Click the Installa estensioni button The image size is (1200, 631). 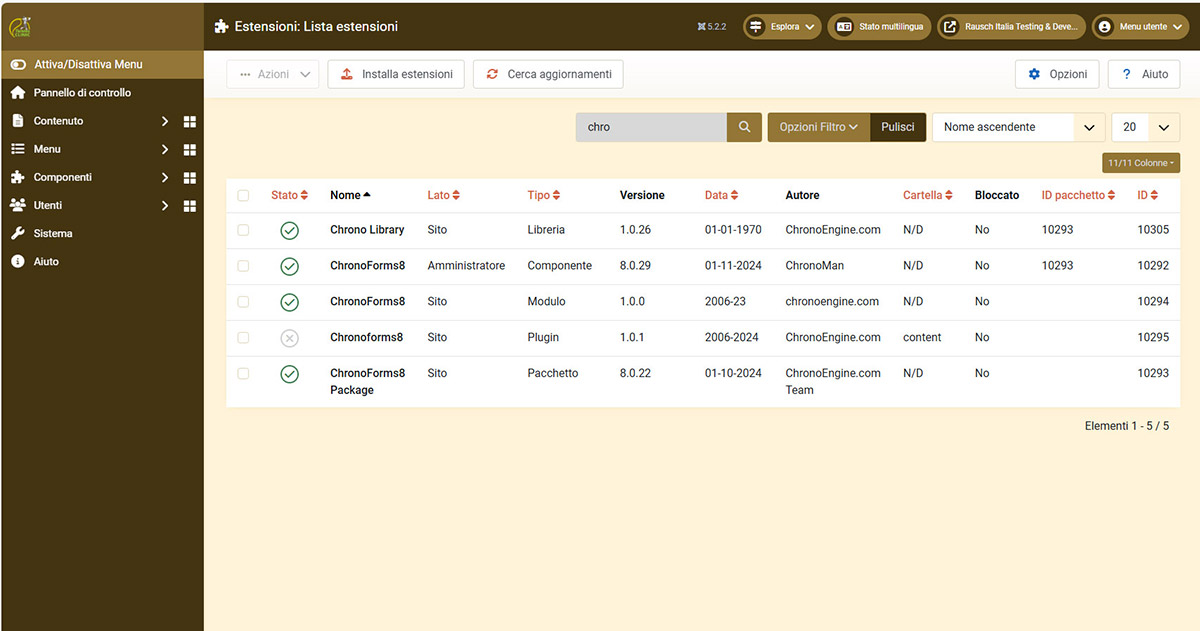tap(396, 74)
